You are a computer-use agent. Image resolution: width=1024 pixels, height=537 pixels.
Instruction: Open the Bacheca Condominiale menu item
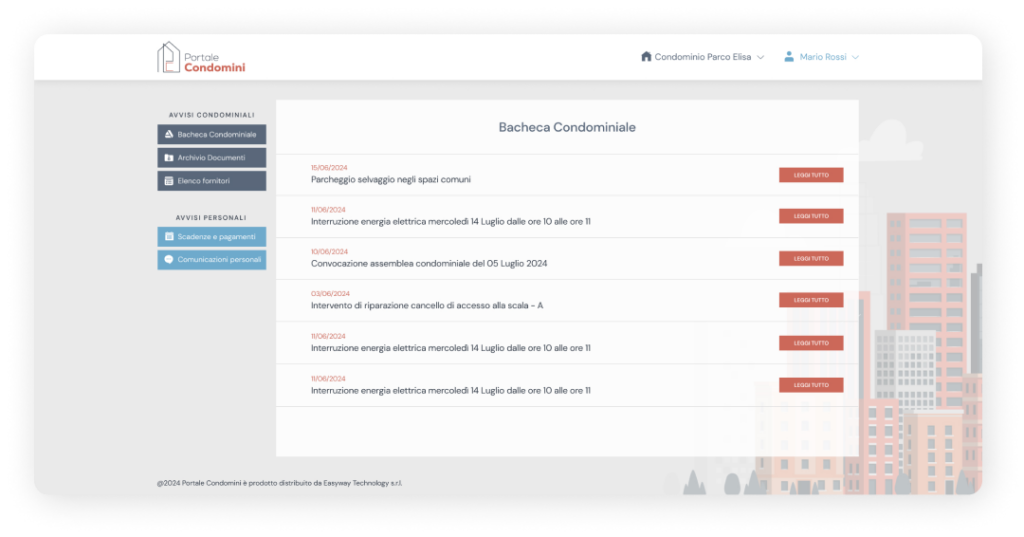217,134
